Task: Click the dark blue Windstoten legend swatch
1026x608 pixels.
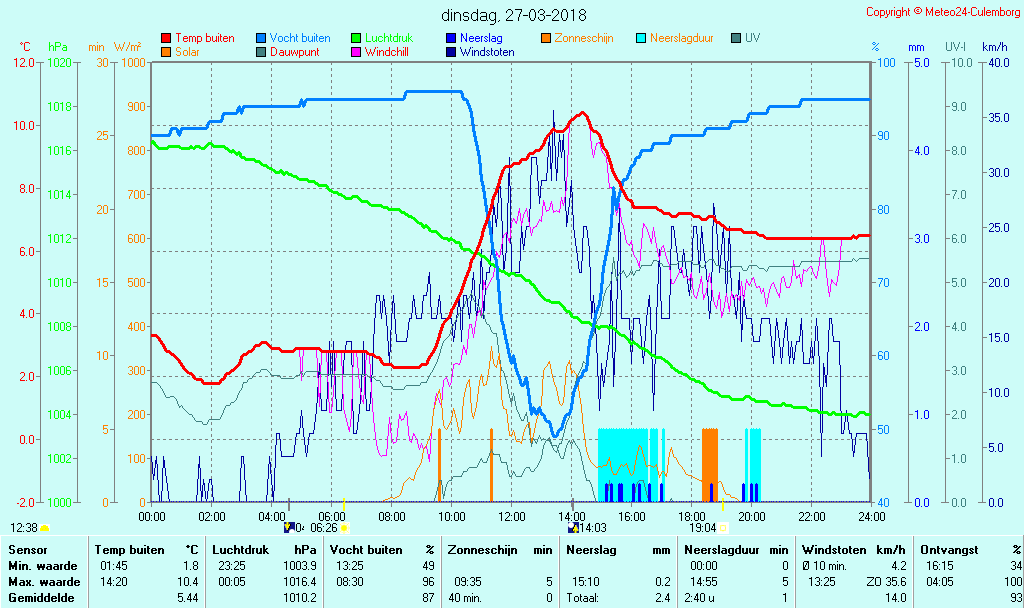Action: coord(451,52)
